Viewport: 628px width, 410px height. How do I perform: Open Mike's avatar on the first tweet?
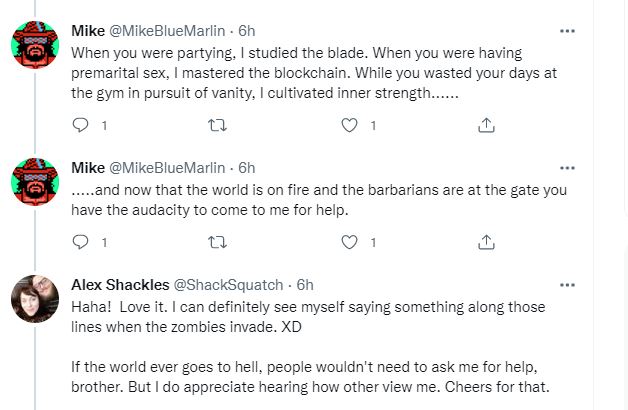click(x=35, y=44)
